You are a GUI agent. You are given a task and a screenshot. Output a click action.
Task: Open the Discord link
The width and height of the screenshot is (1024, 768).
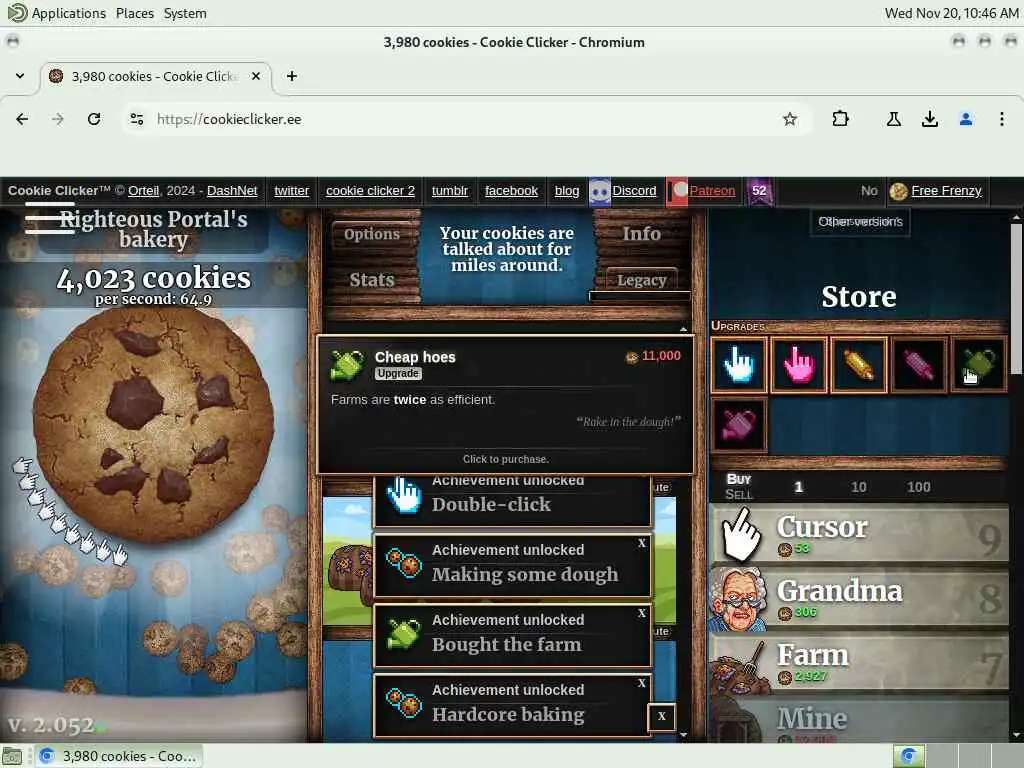click(633, 191)
